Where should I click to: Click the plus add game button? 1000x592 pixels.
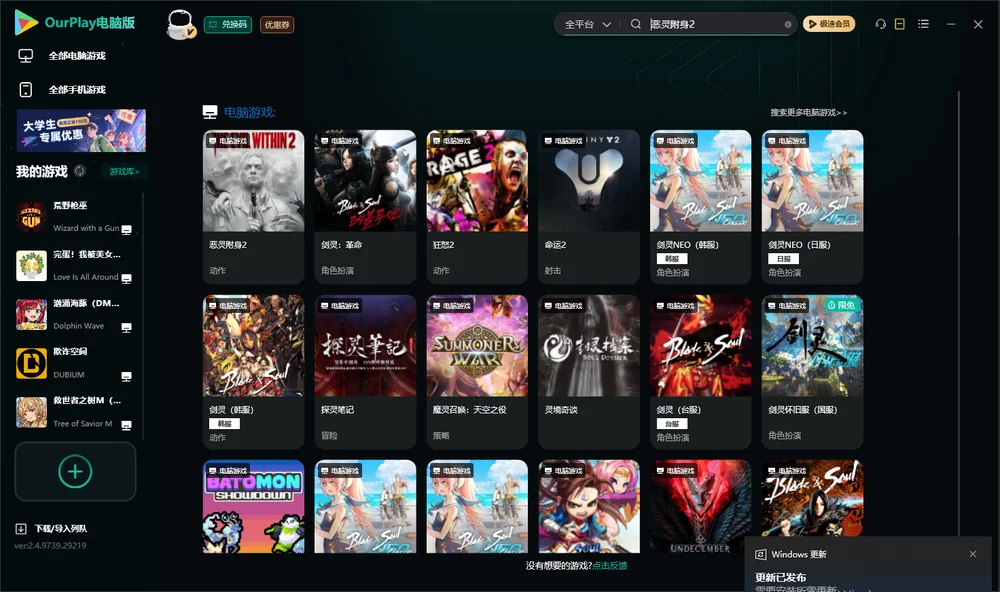coord(75,471)
